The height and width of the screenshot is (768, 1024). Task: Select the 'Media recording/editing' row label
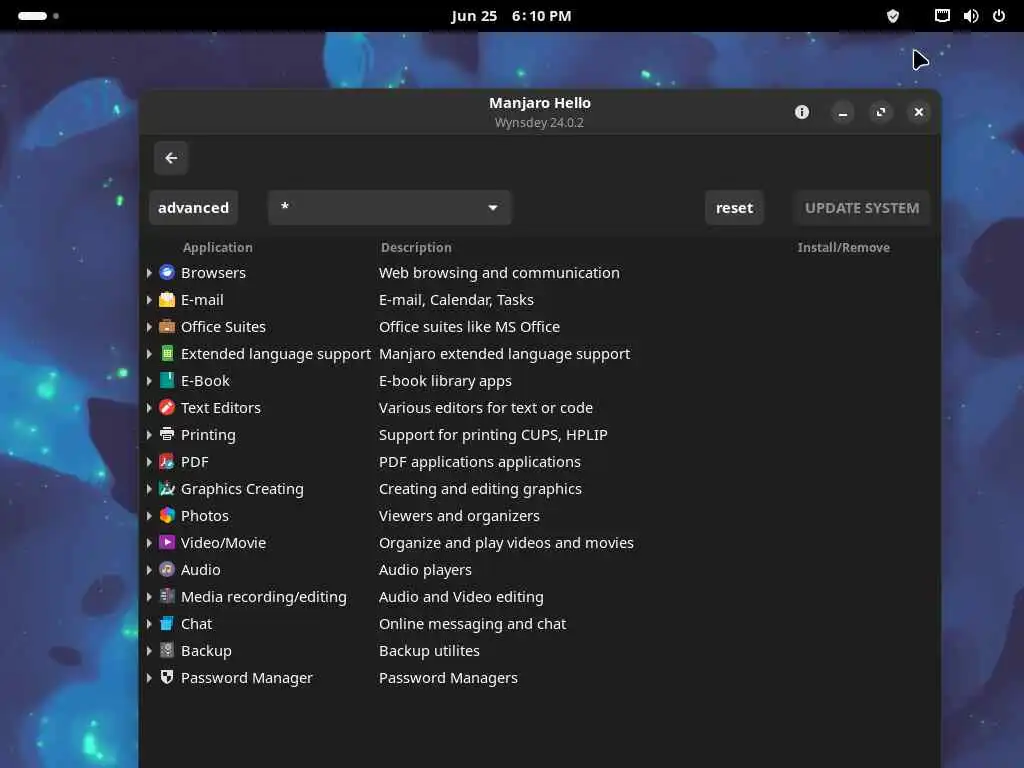point(264,597)
